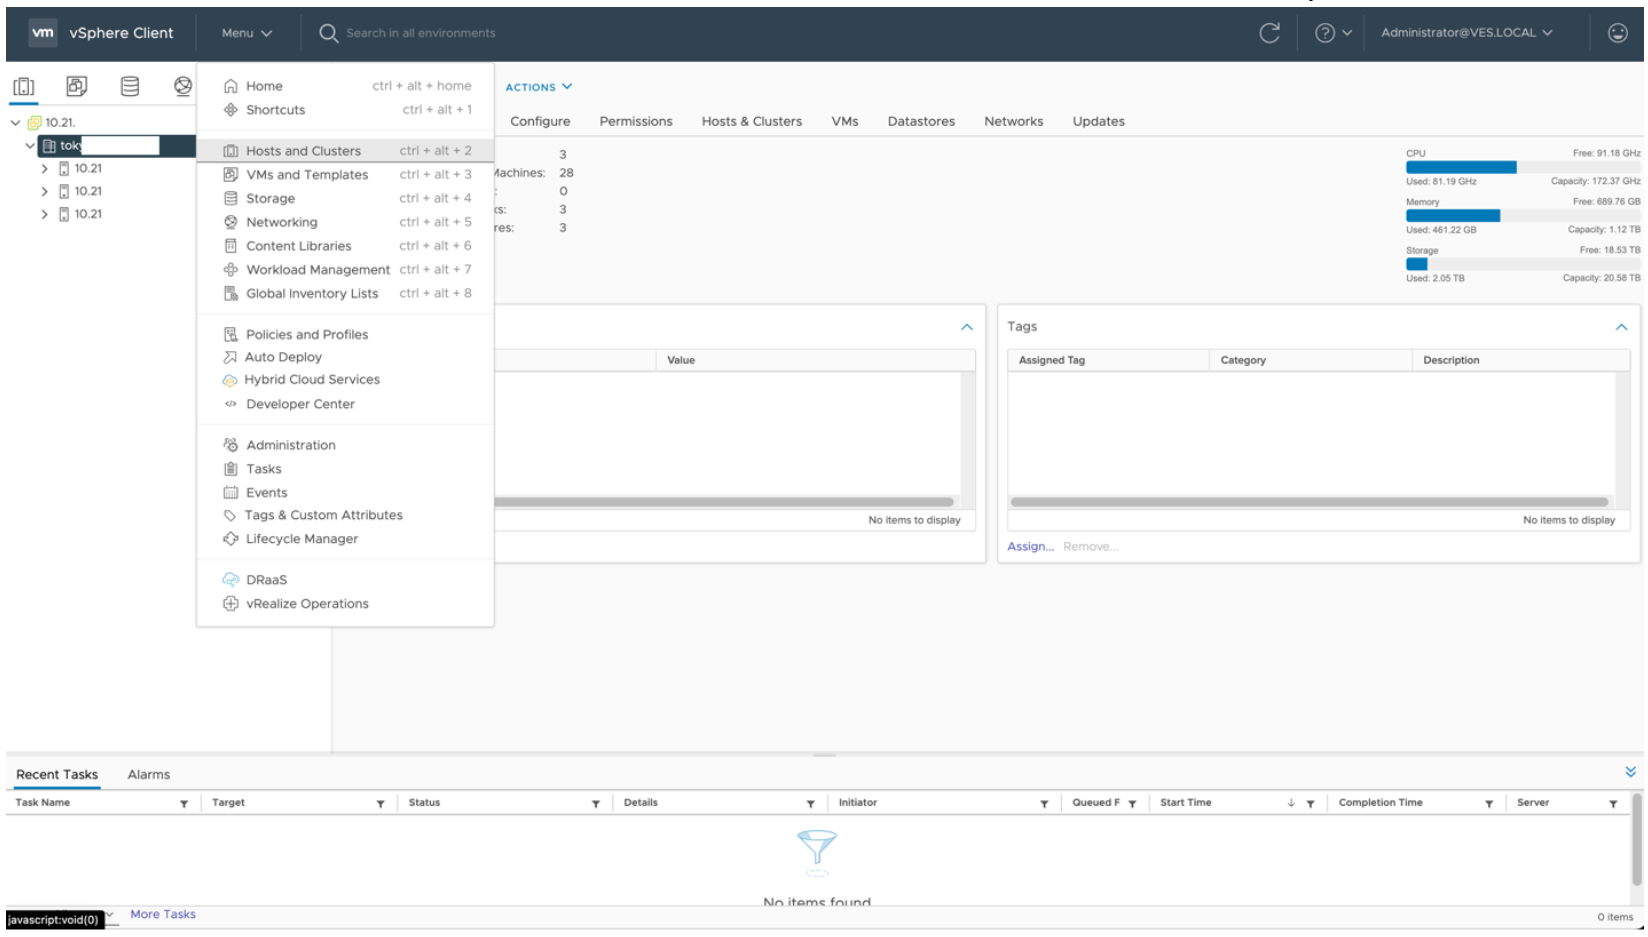Select the Storage navigation icon in sidebar
Viewport: 1648px width, 937px height.
pos(129,85)
